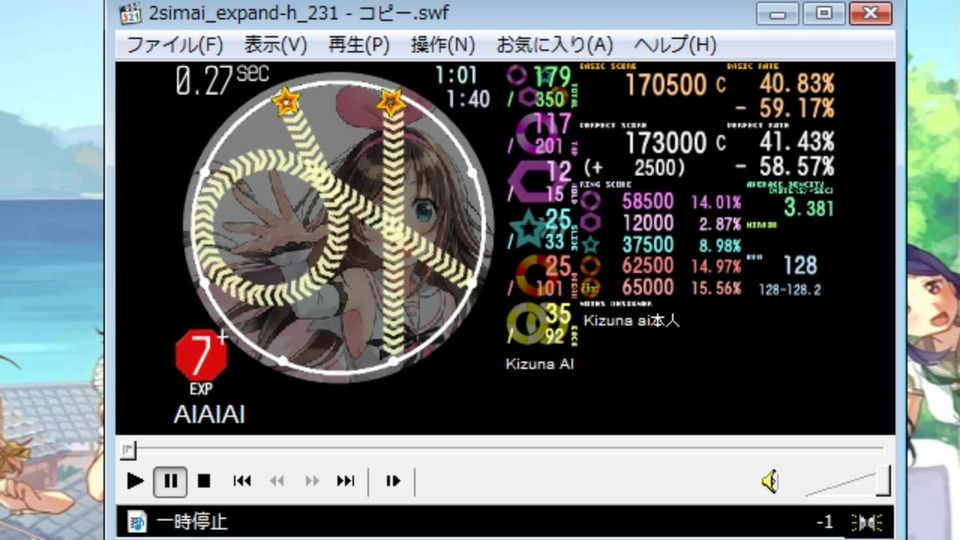Open the 操作(N) menu
The height and width of the screenshot is (540, 960).
coord(443,45)
